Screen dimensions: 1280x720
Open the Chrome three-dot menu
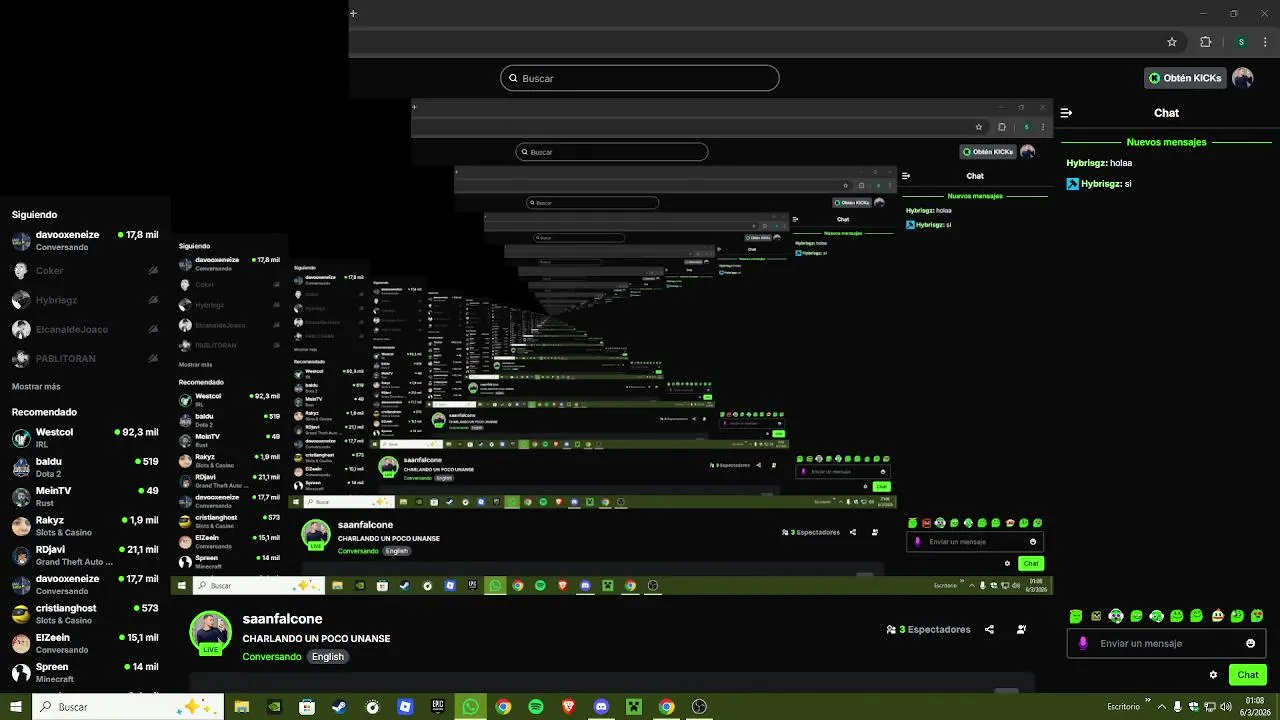(1266, 42)
